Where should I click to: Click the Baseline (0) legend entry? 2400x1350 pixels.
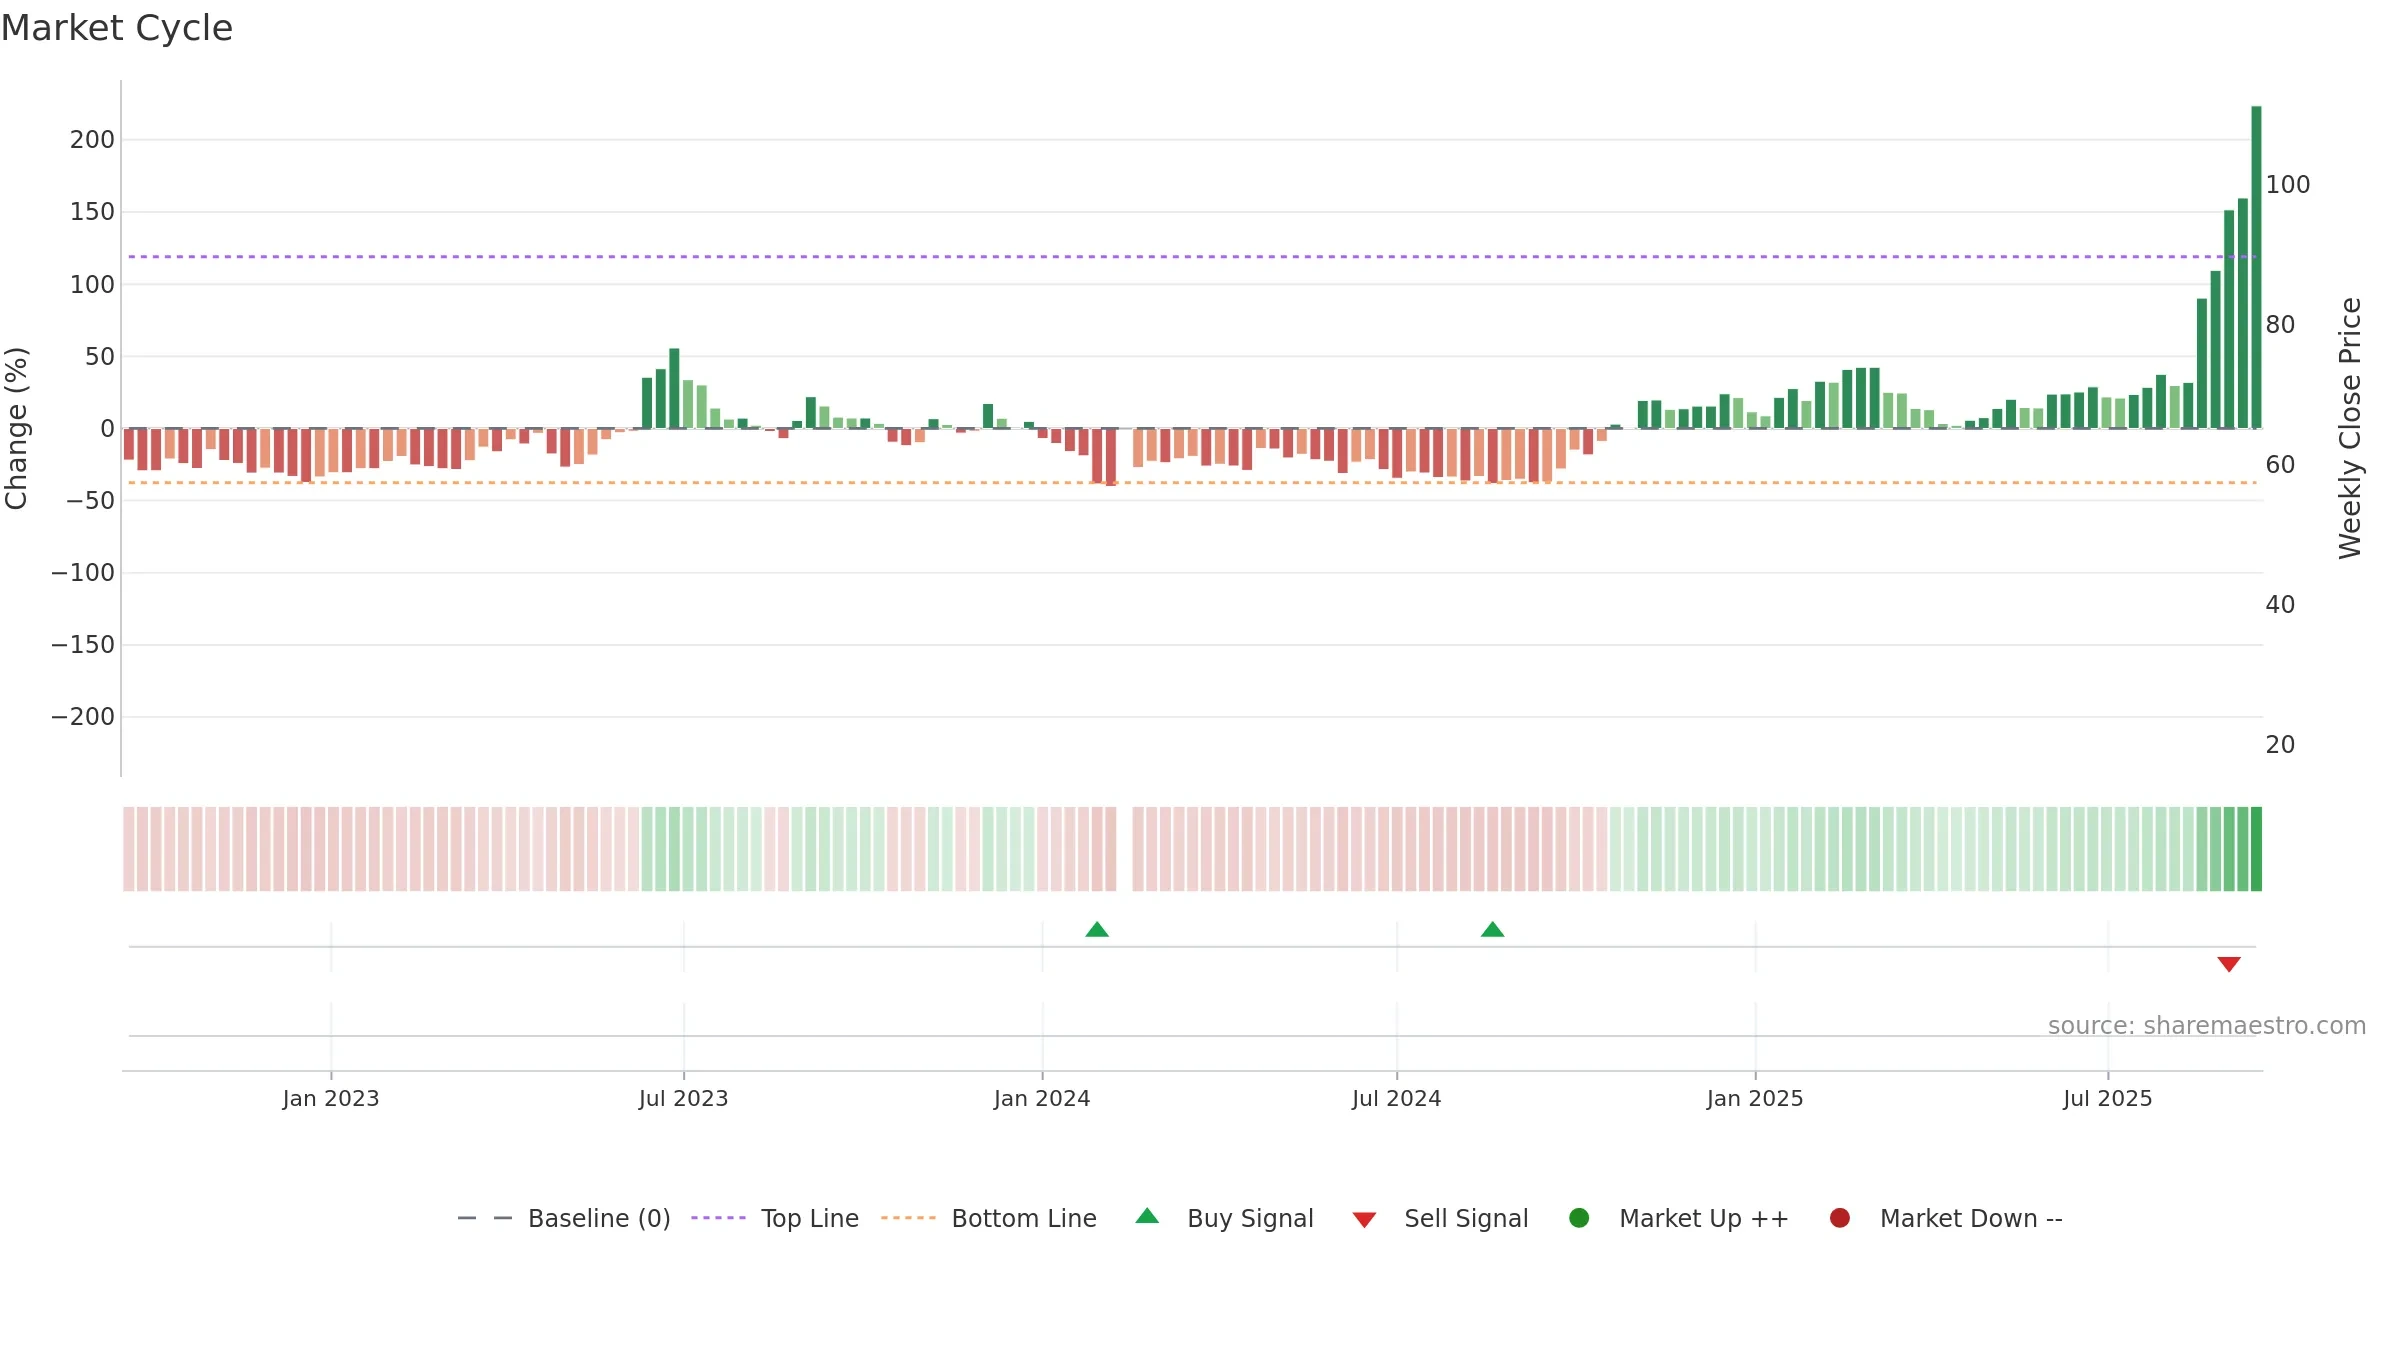tap(564, 1218)
